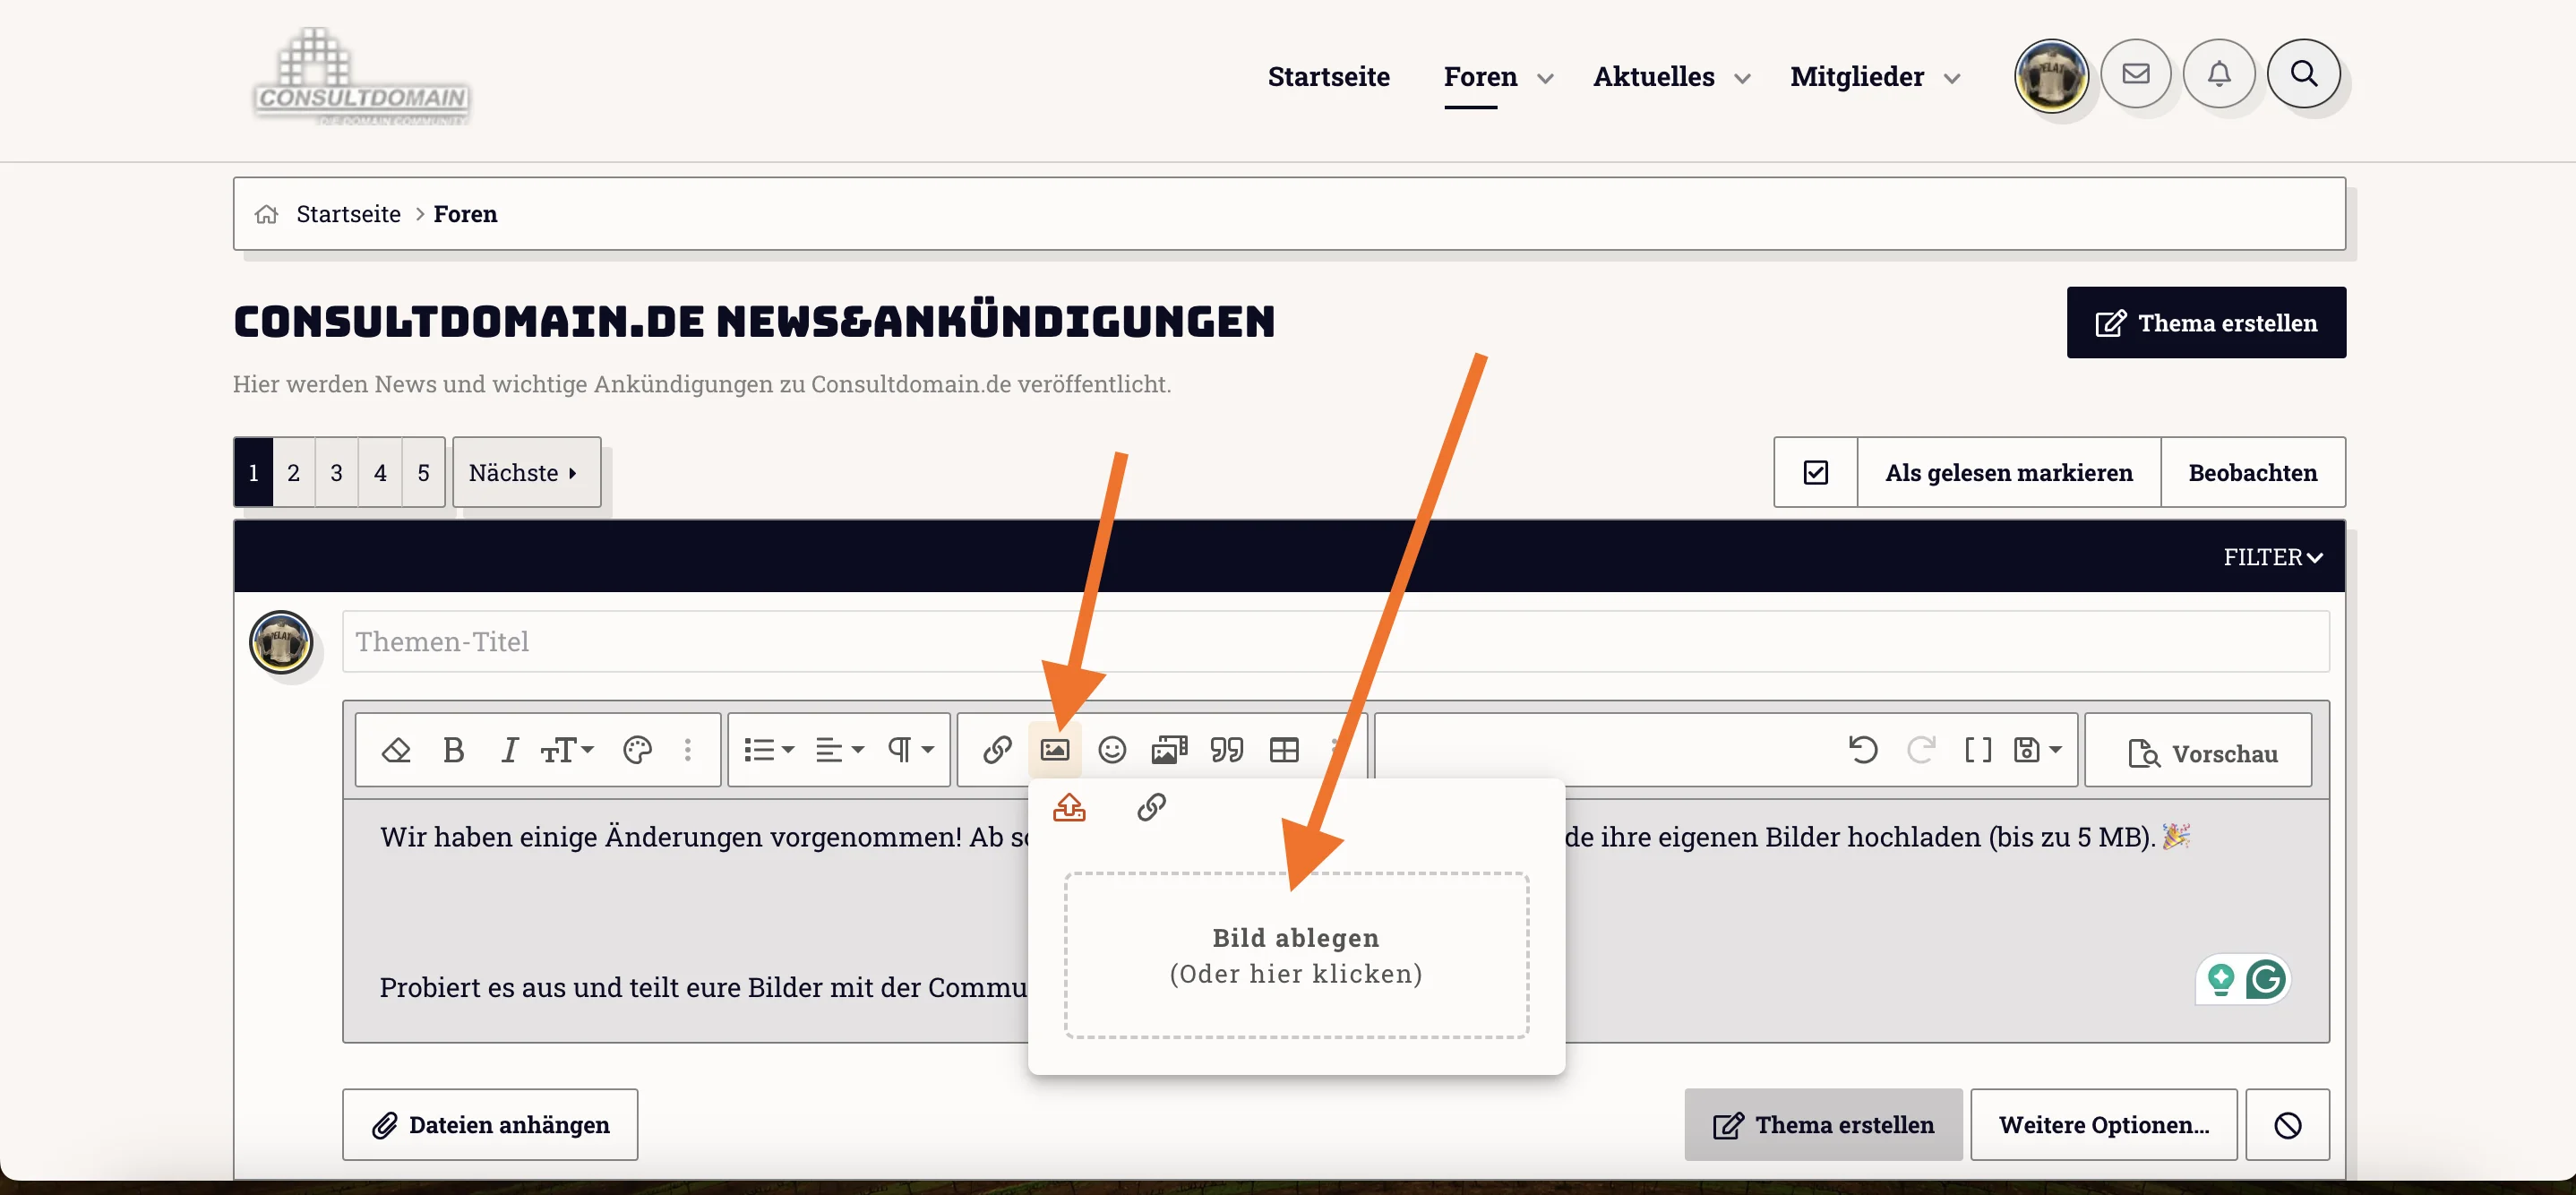Go to page 5
Screen dimensions: 2576x1195
coord(424,473)
